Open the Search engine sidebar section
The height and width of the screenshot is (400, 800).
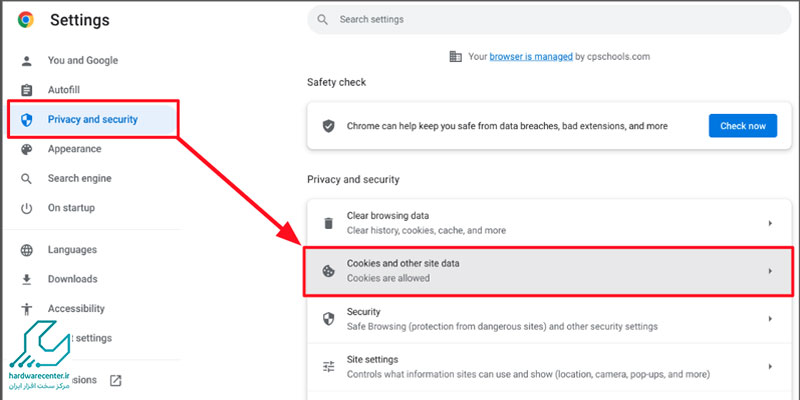[x=79, y=179]
